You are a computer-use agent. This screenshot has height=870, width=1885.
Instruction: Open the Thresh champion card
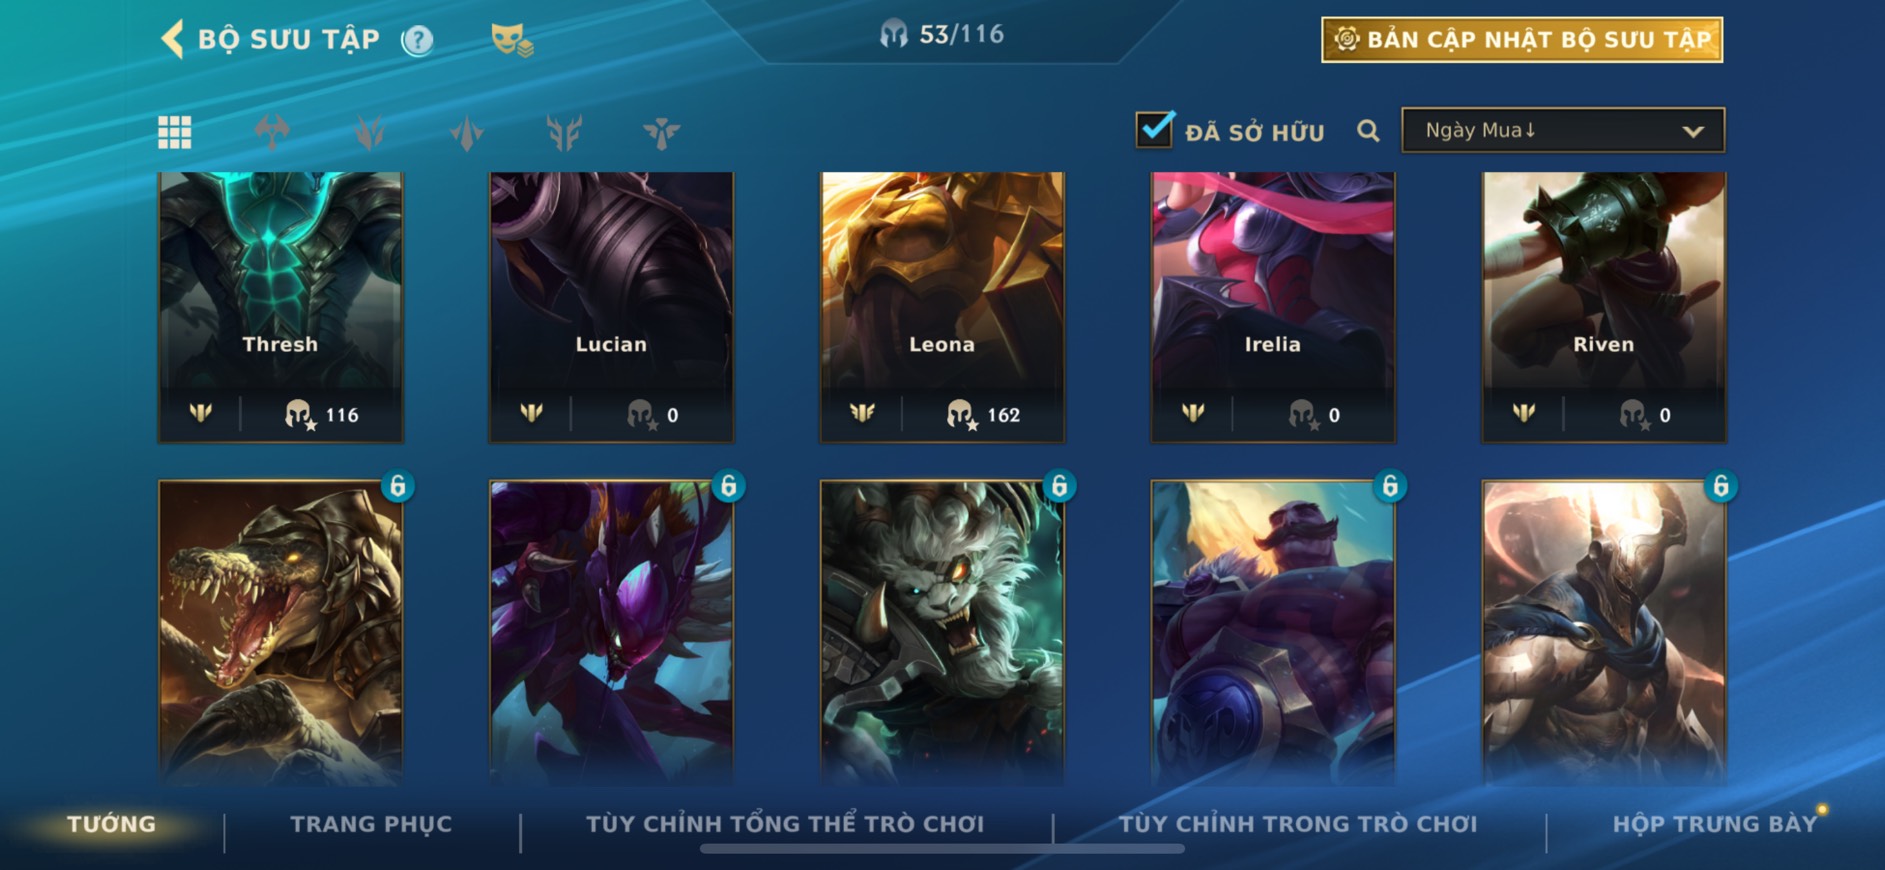[281, 307]
